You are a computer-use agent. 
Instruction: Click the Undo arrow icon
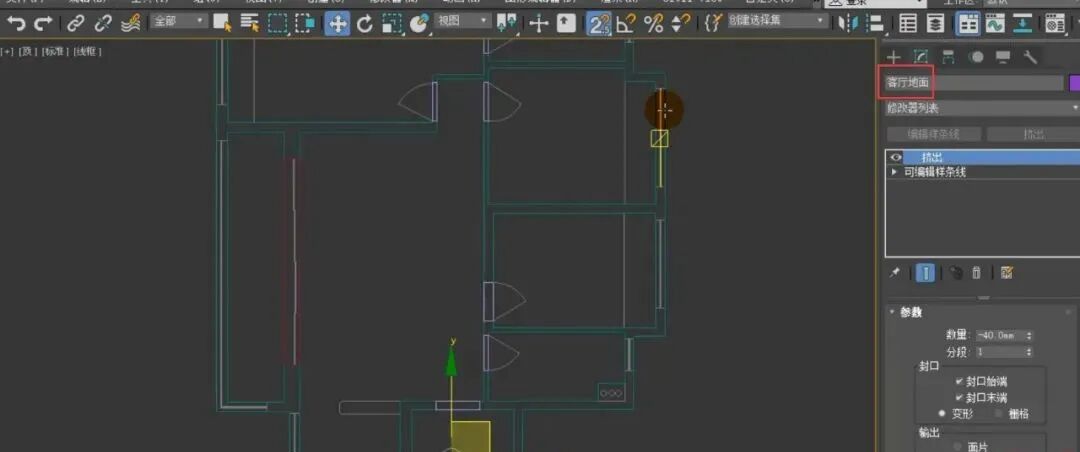(x=16, y=24)
